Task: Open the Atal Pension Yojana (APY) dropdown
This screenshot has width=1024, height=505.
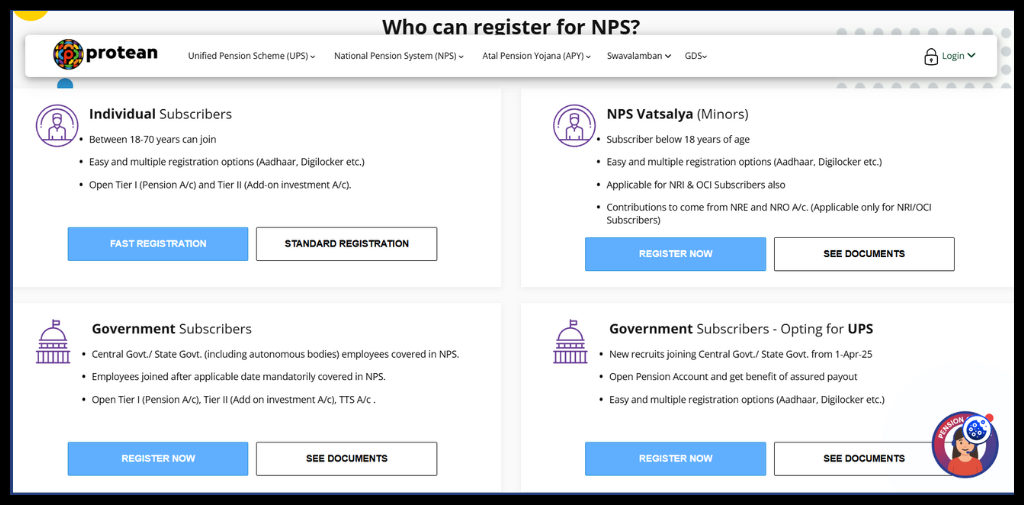Action: (x=536, y=57)
